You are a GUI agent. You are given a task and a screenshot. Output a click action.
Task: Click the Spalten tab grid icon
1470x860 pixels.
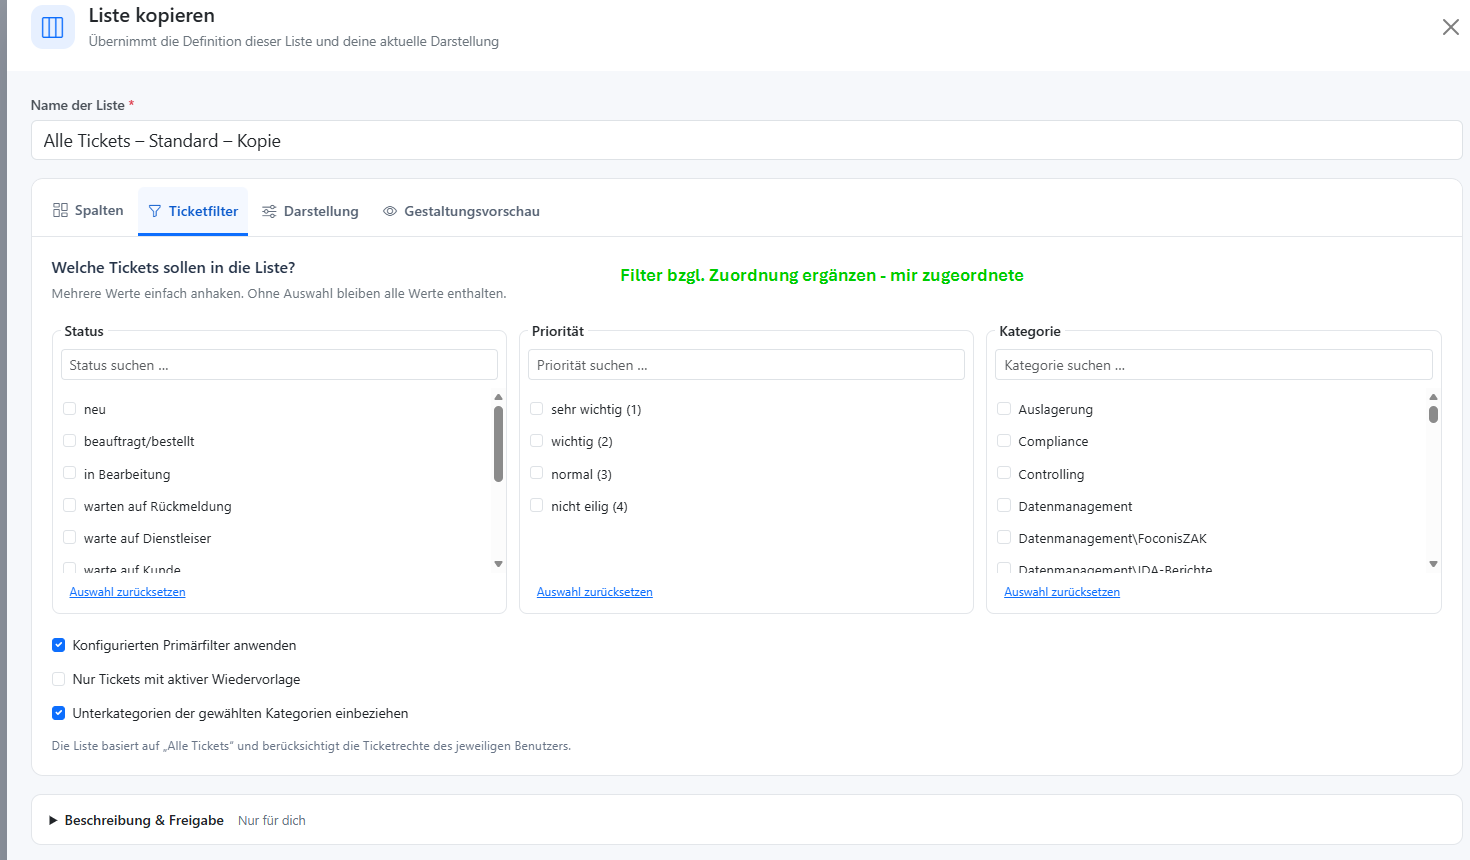pos(60,210)
